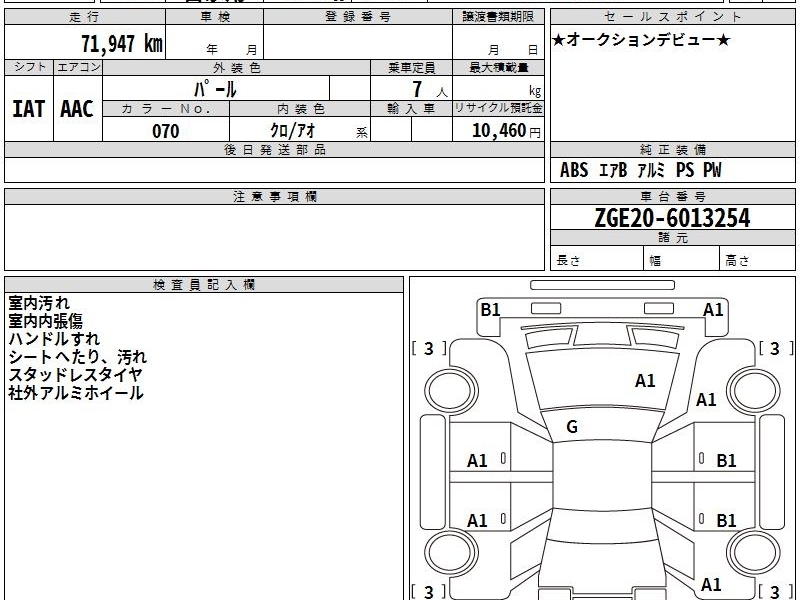Select the color number 070
800x600 pixels.
click(166, 131)
